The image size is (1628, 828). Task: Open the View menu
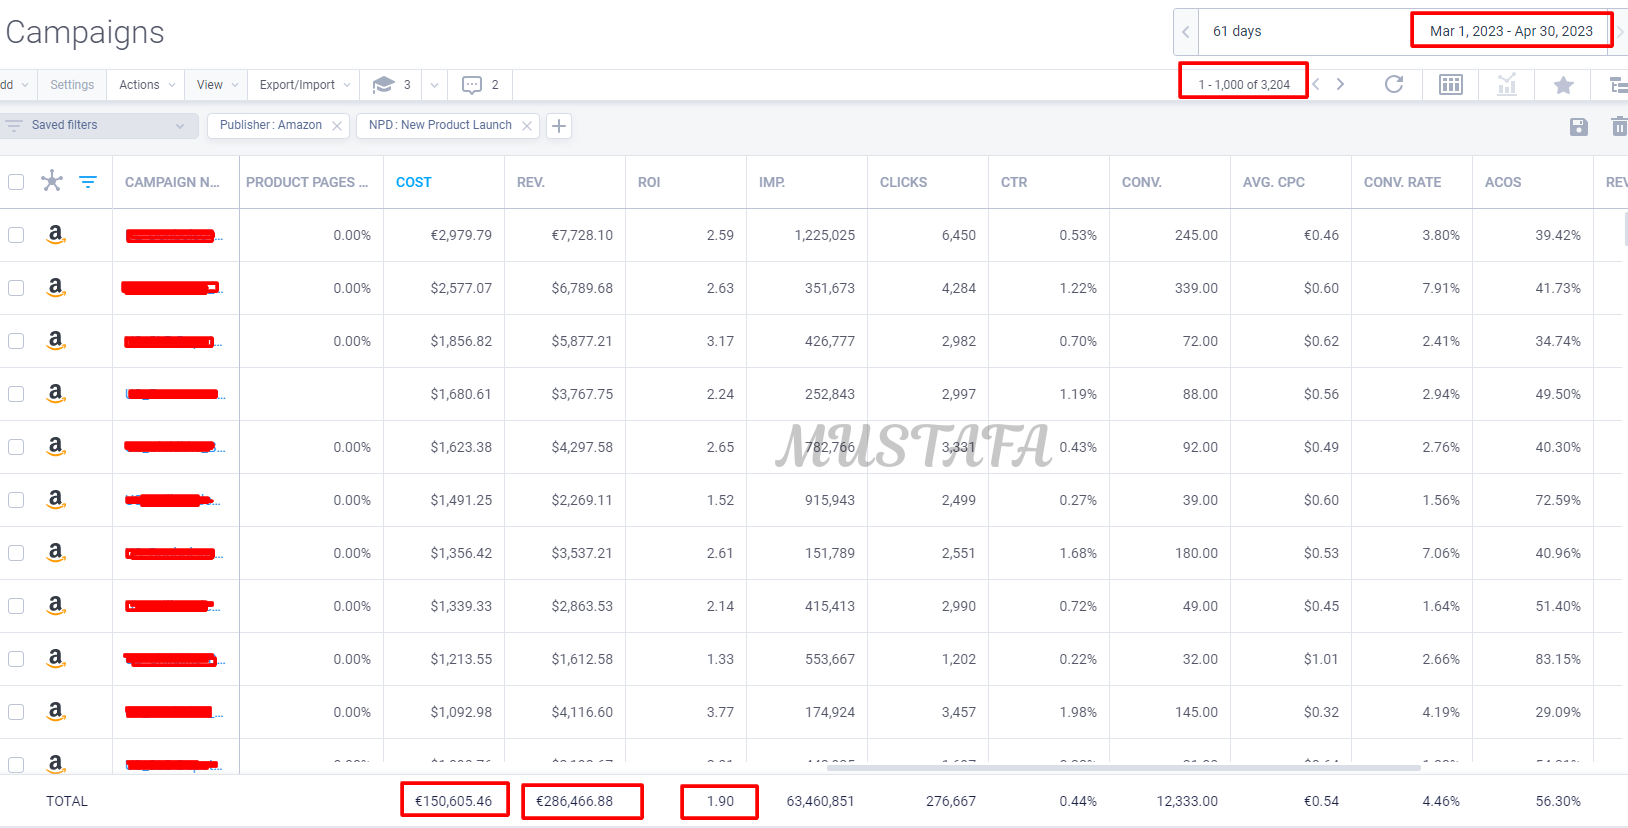click(x=216, y=85)
